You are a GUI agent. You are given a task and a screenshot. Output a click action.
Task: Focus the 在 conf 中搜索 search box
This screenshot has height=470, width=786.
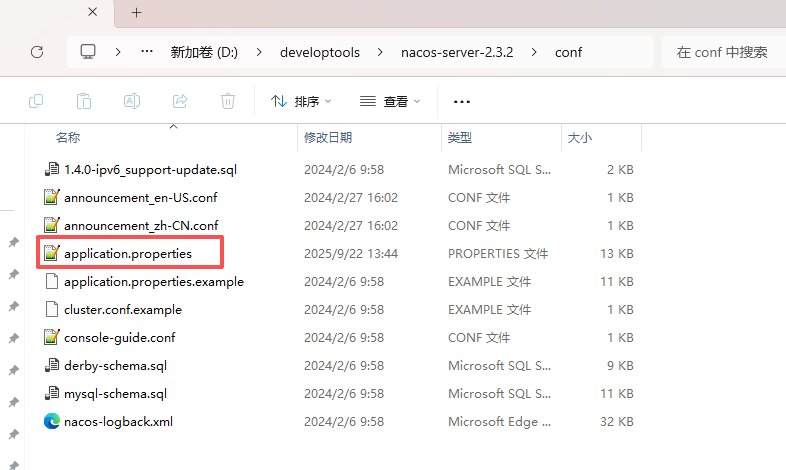coord(722,52)
